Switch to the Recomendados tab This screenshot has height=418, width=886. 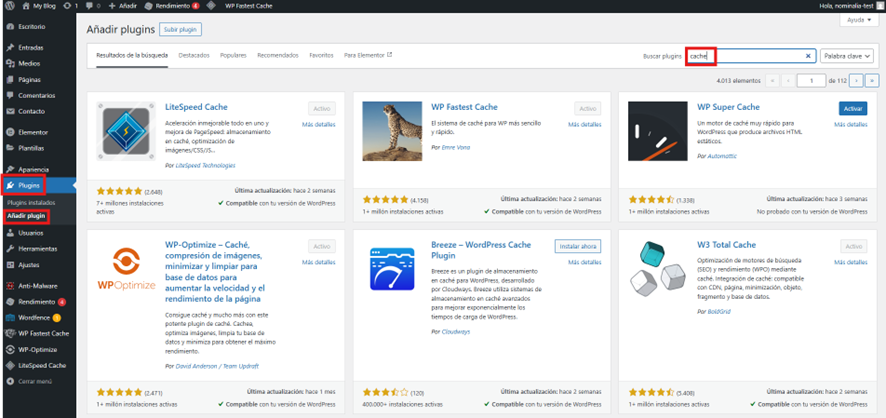click(x=277, y=55)
